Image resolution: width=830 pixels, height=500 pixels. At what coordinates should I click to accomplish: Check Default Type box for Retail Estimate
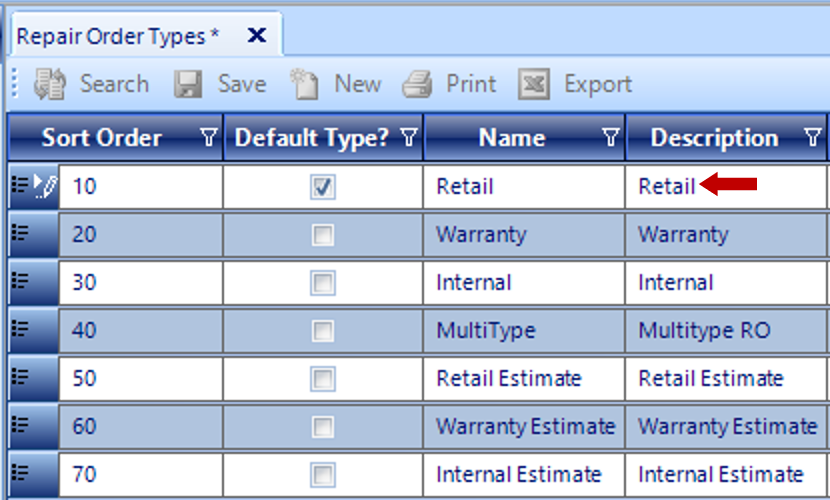coord(322,379)
